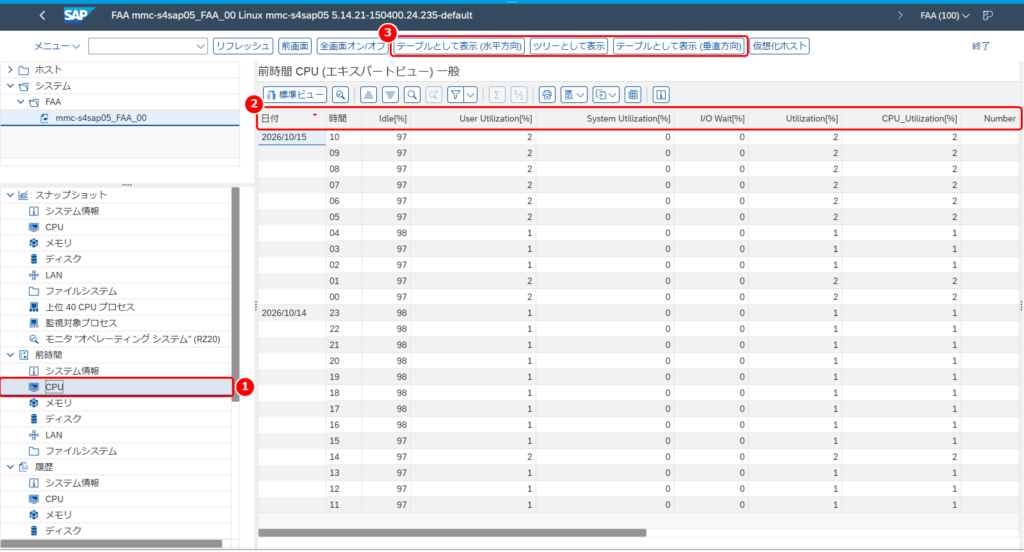Click the System Utilization[%] column header
This screenshot has height=552, width=1024.
(605, 119)
